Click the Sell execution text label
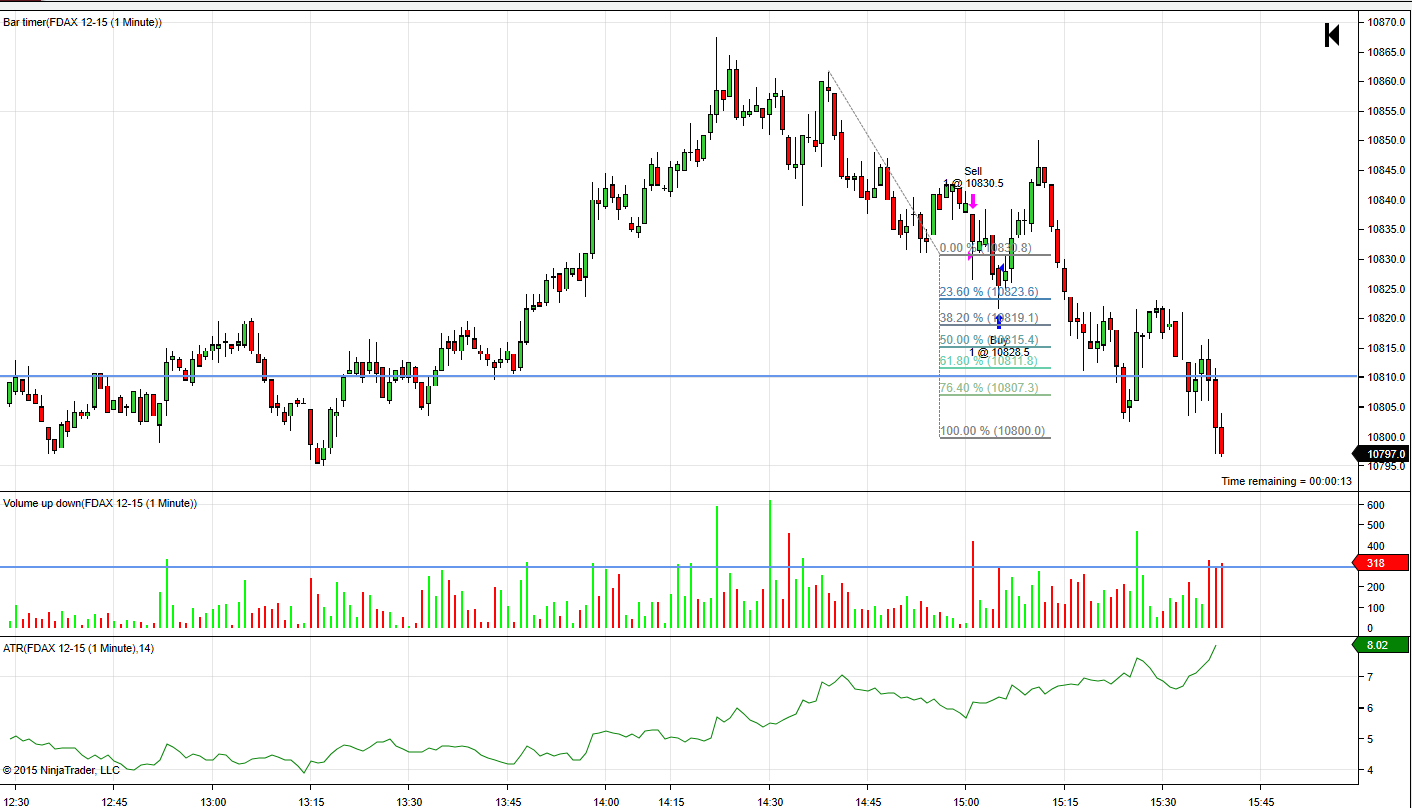The image size is (1412, 808). (973, 171)
